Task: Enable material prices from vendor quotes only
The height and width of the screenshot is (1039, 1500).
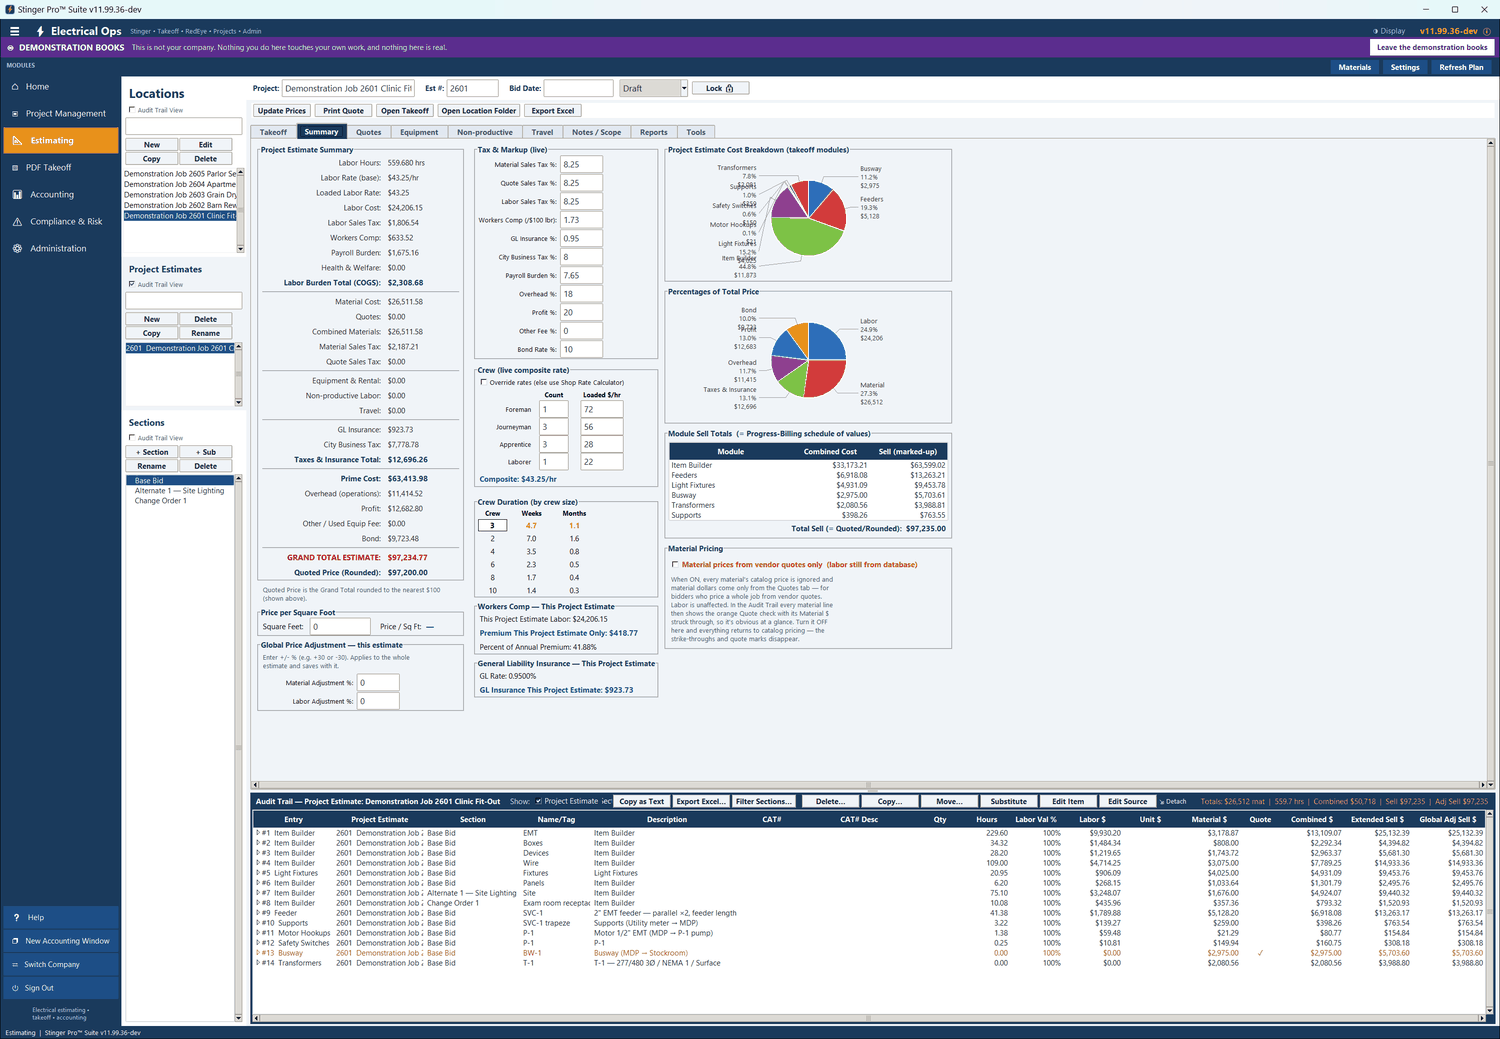Action: (675, 564)
